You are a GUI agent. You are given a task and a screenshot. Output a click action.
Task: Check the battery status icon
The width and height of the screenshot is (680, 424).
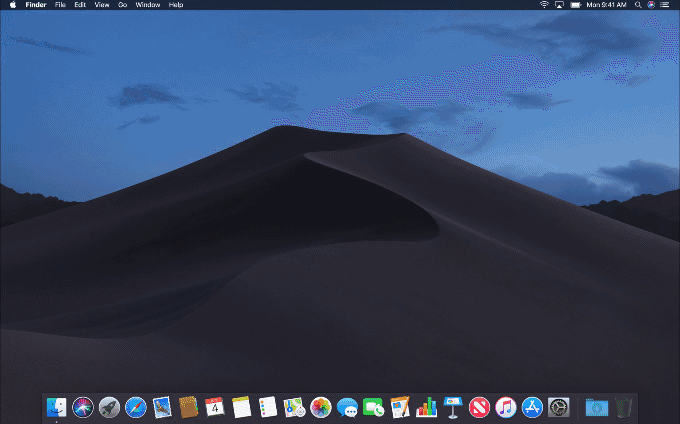(575, 5)
